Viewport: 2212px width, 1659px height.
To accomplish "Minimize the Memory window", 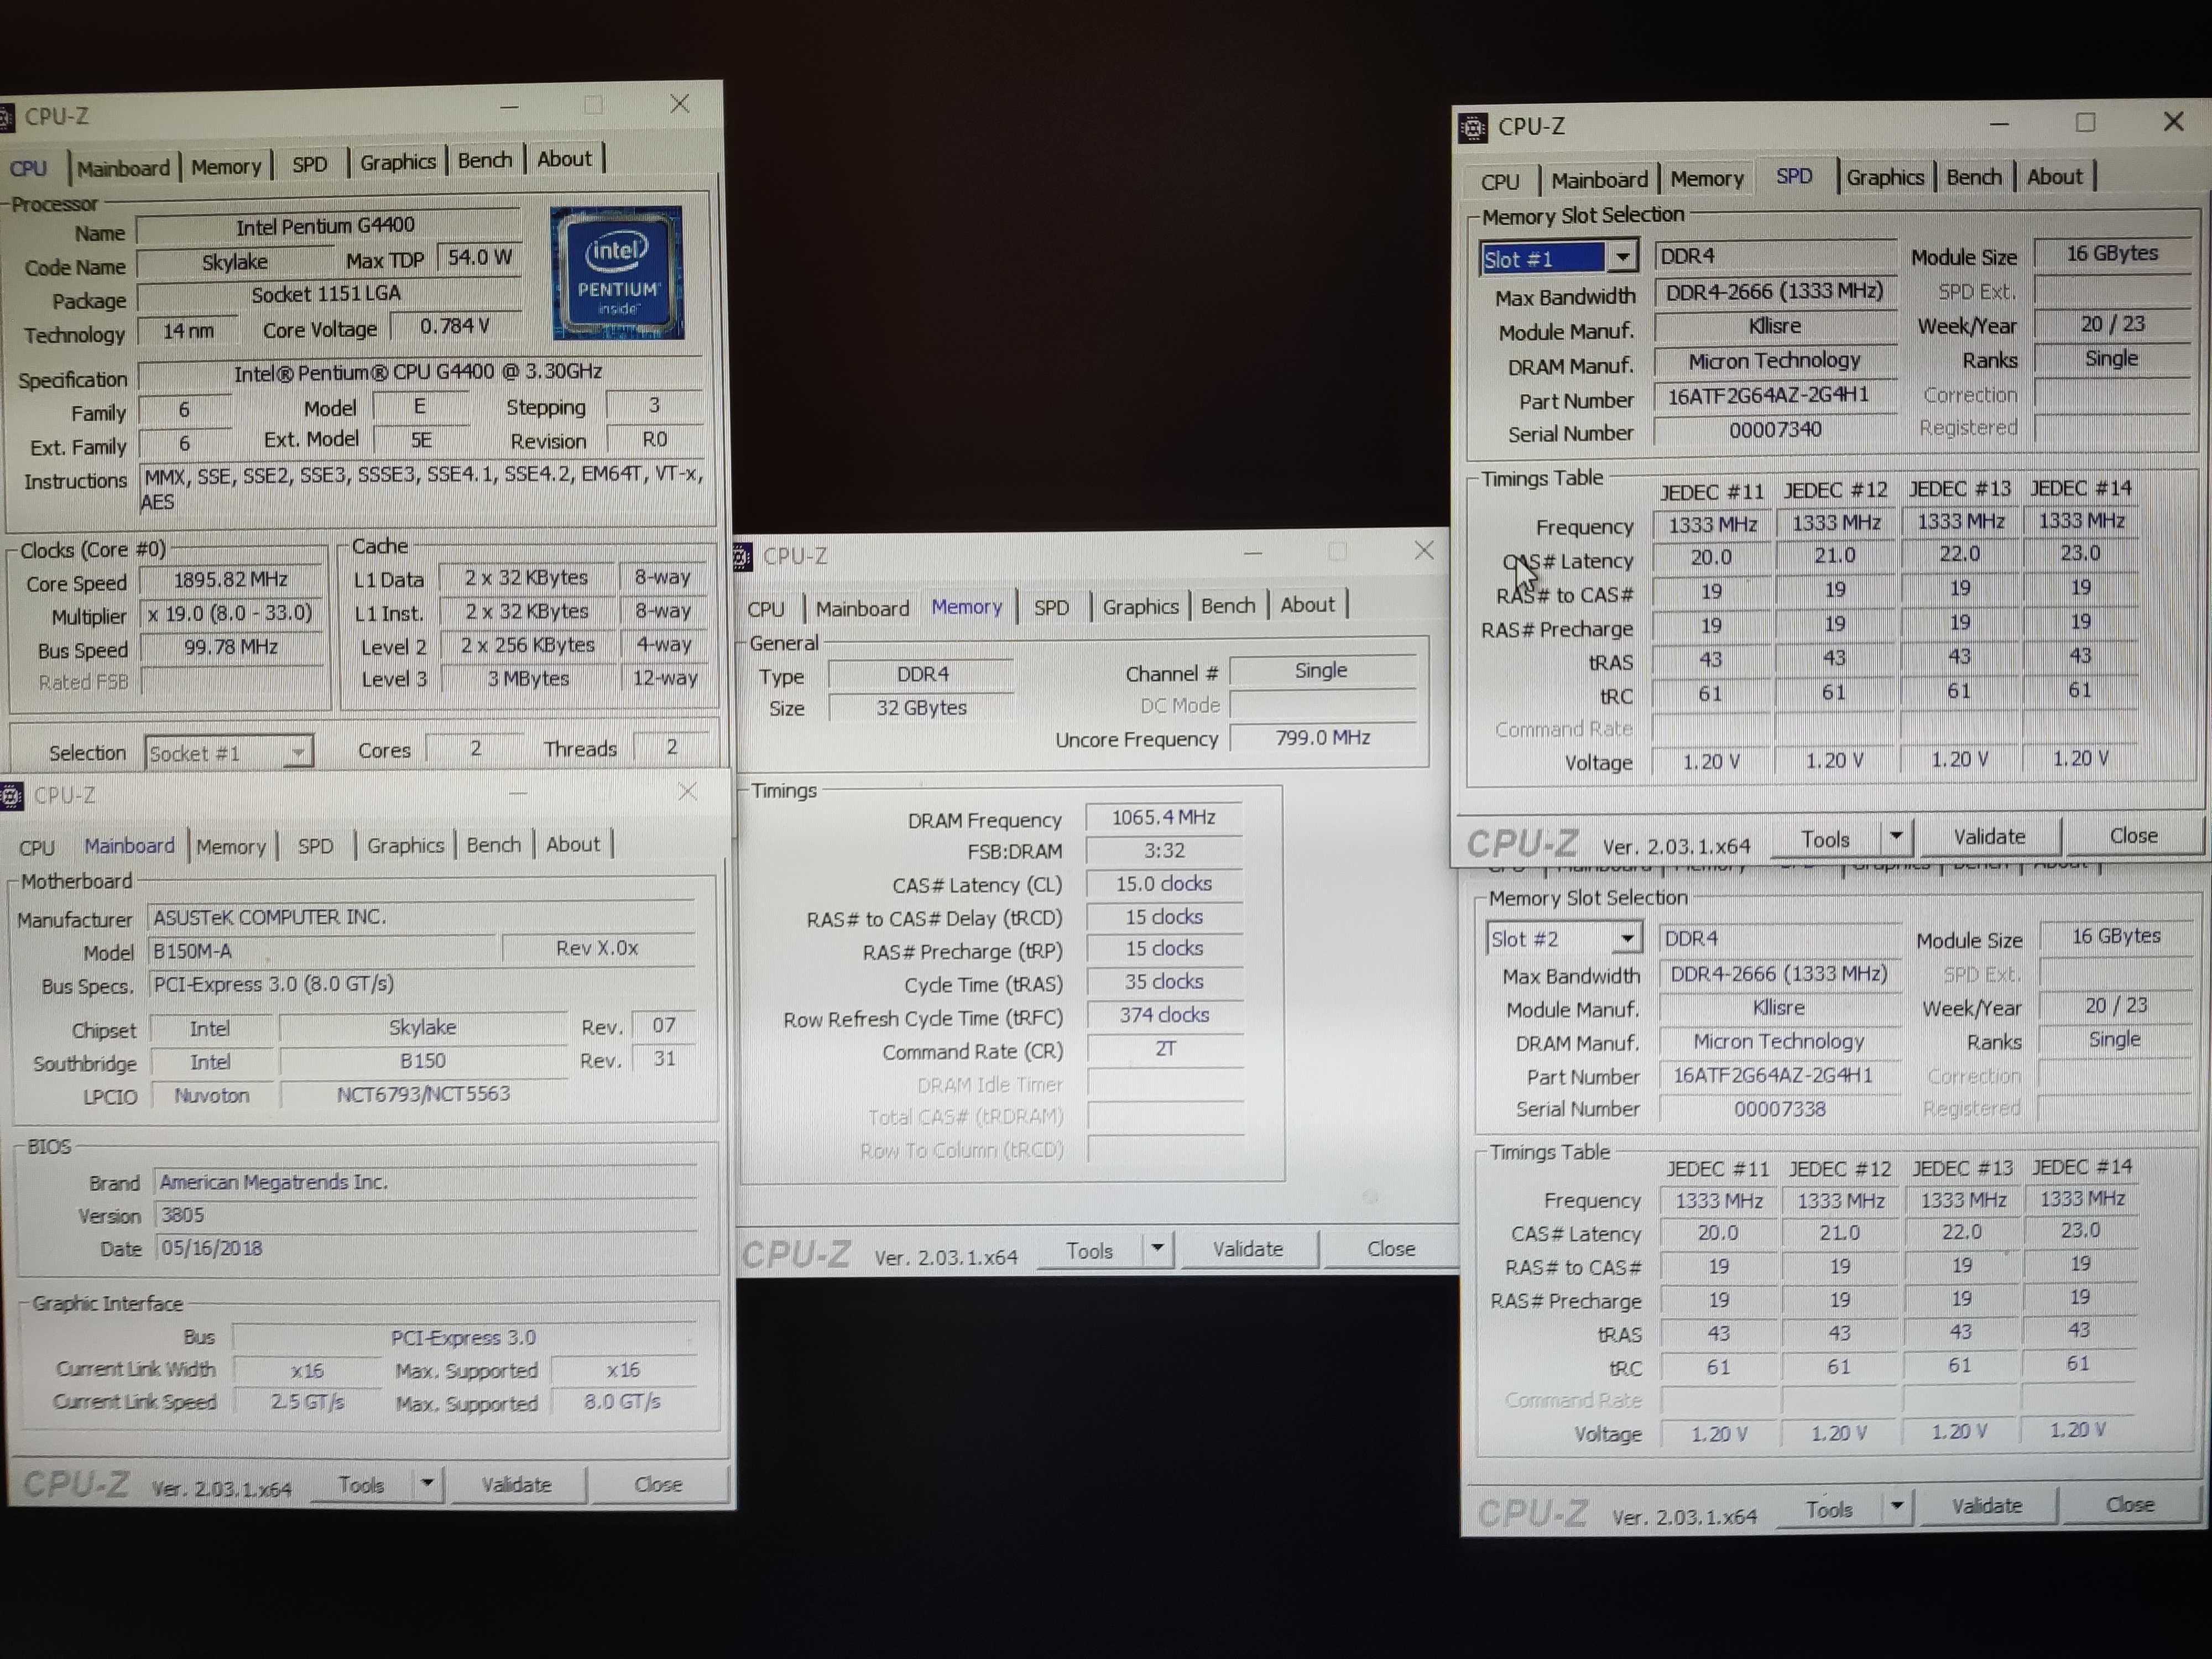I will (x=1253, y=552).
